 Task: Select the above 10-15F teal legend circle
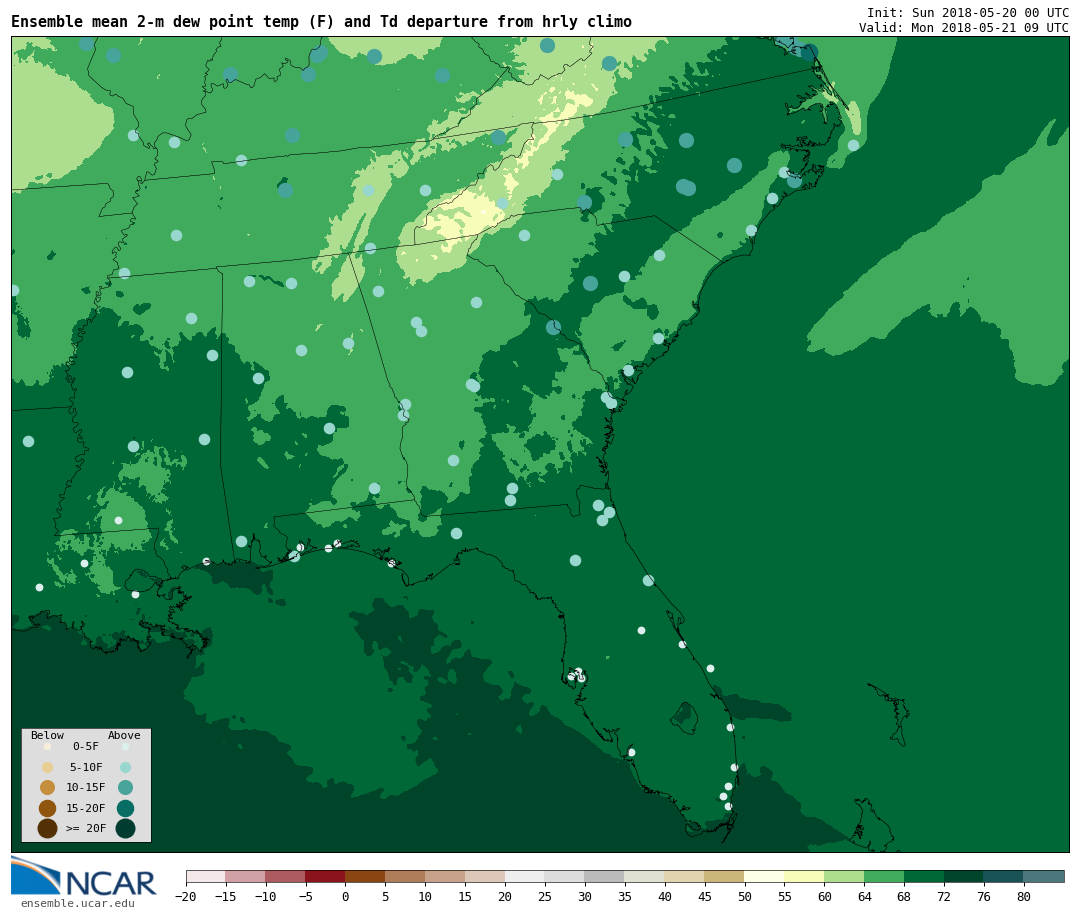point(125,788)
